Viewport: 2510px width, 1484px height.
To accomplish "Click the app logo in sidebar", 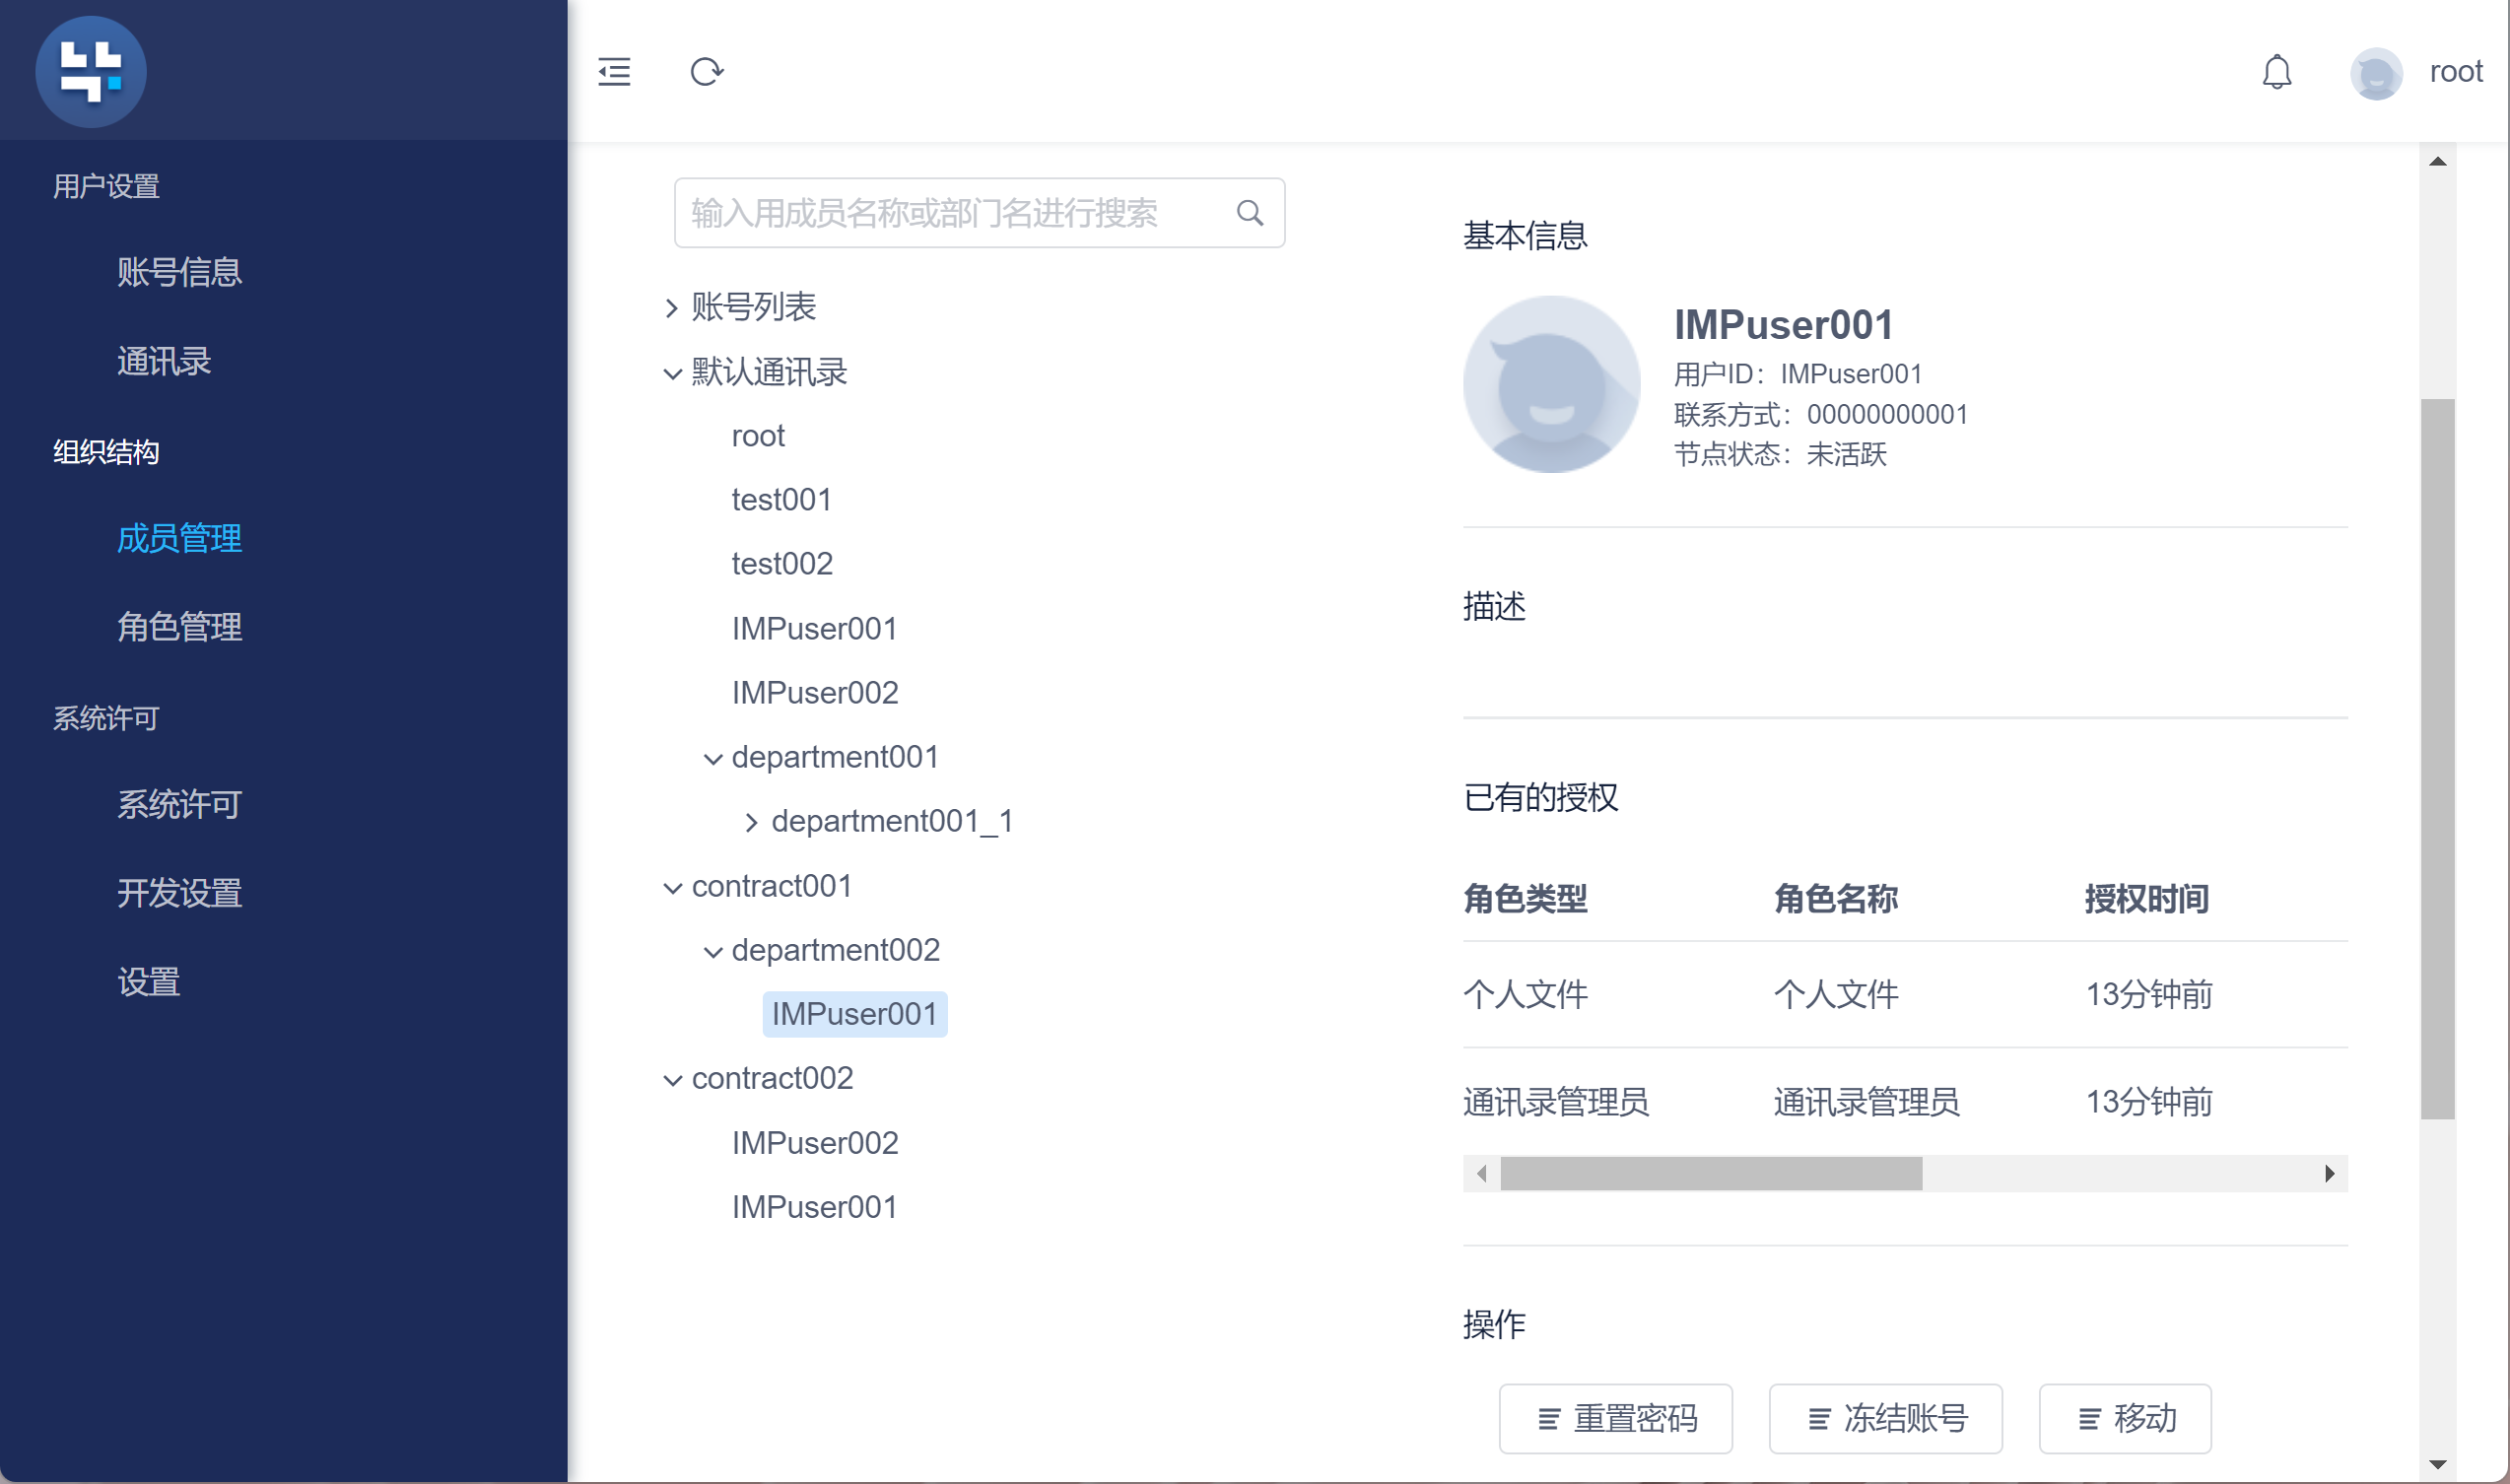I will click(x=91, y=71).
